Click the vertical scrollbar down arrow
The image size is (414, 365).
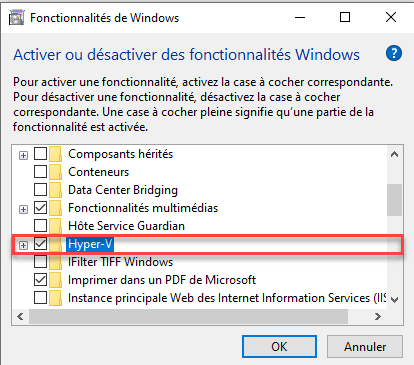click(x=395, y=300)
